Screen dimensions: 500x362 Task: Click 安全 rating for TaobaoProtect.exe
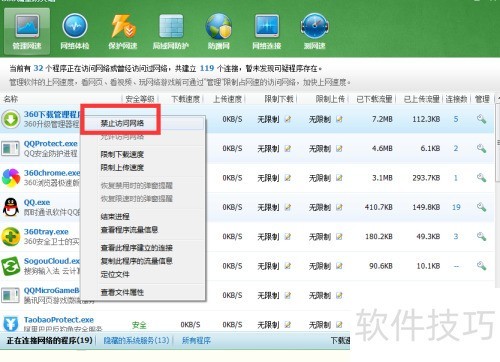pyautogui.click(x=139, y=325)
